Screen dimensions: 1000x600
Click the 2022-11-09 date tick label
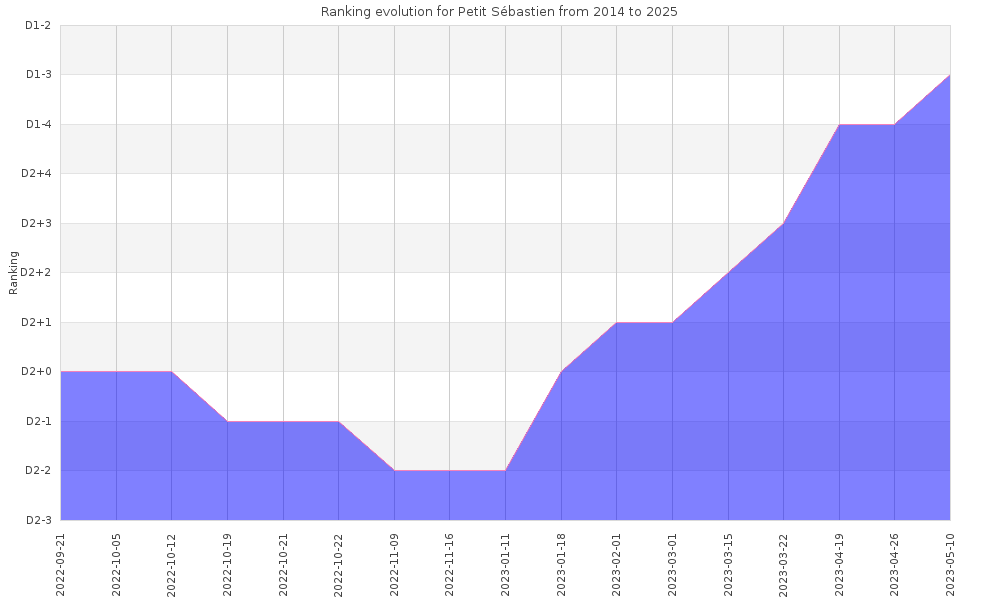pyautogui.click(x=394, y=564)
